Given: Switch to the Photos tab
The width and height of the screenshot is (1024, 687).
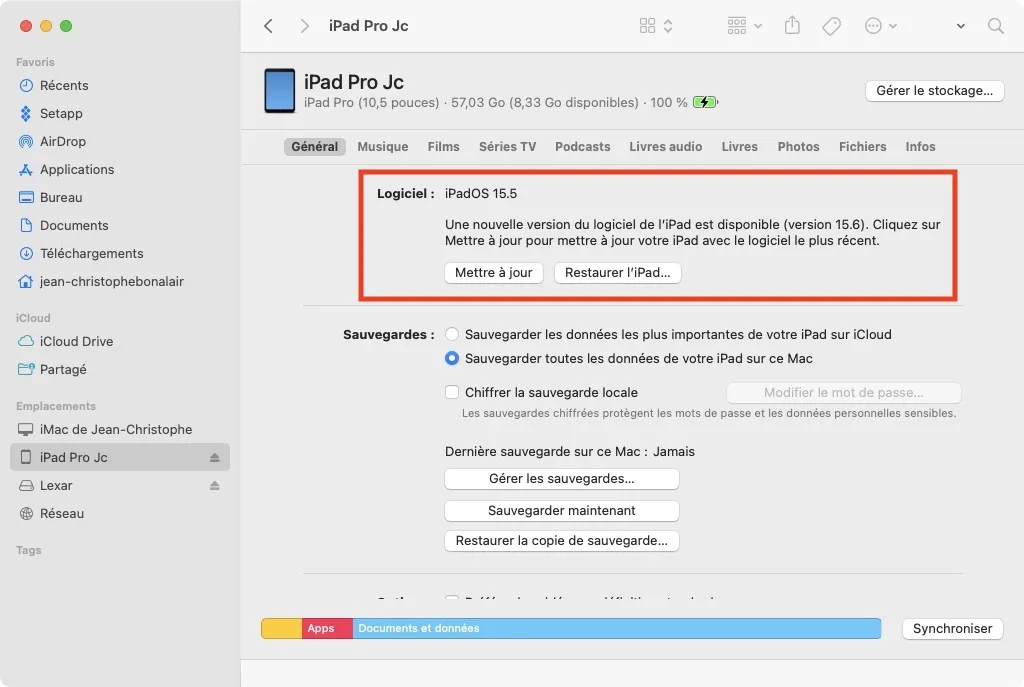Looking at the screenshot, I should (x=798, y=147).
